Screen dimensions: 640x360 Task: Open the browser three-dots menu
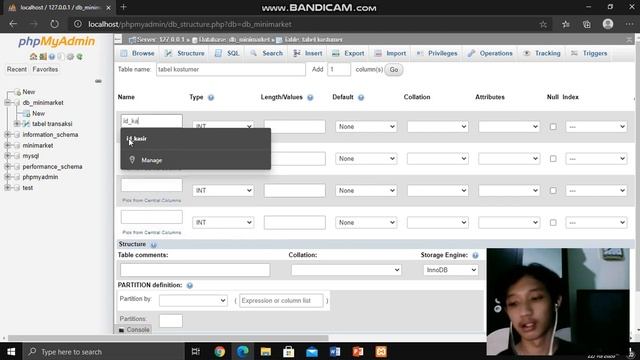pyautogui.click(x=629, y=24)
